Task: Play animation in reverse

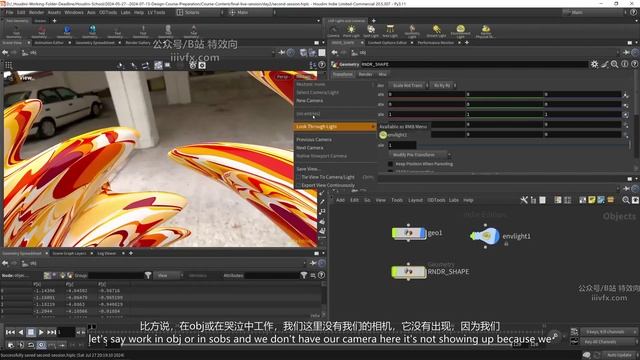Action: coord(21,332)
